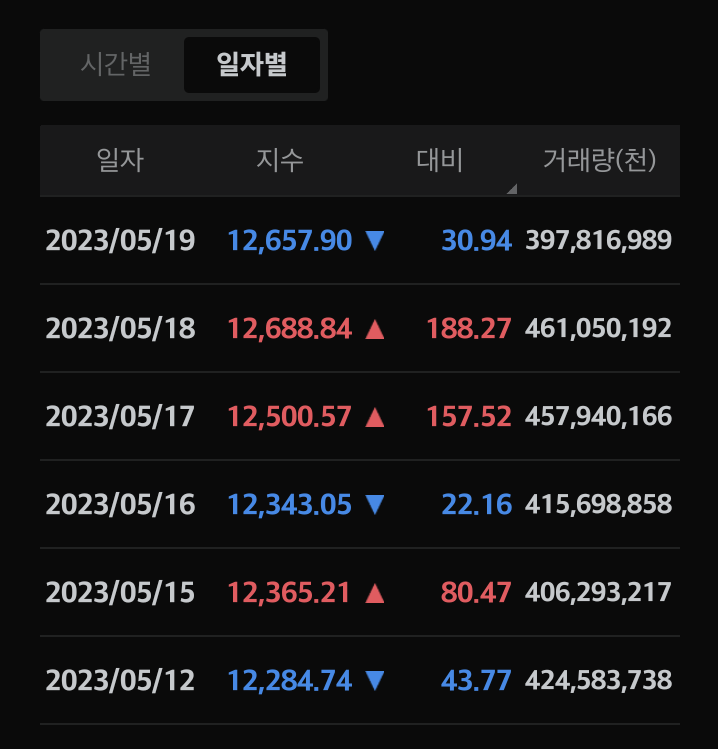Image resolution: width=718 pixels, height=749 pixels.
Task: Click the volume 461,050,192
Action: (x=599, y=329)
